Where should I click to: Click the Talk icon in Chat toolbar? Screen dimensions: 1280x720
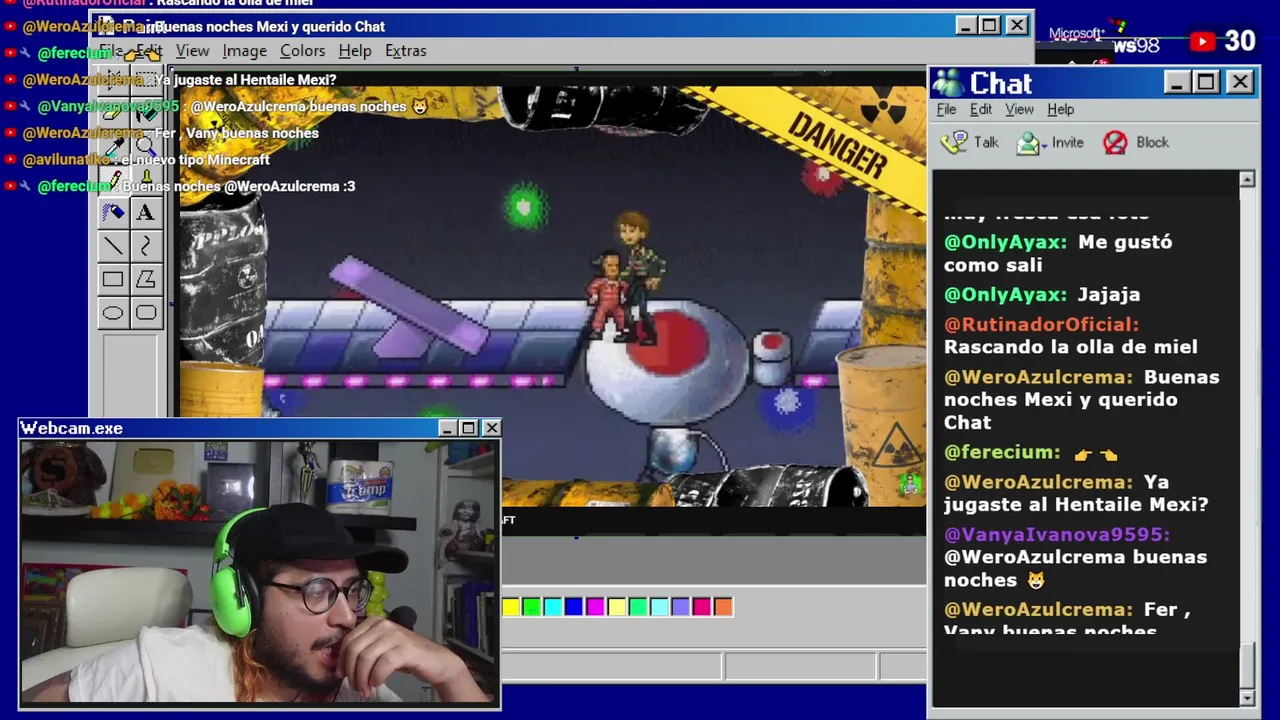pyautogui.click(x=955, y=142)
